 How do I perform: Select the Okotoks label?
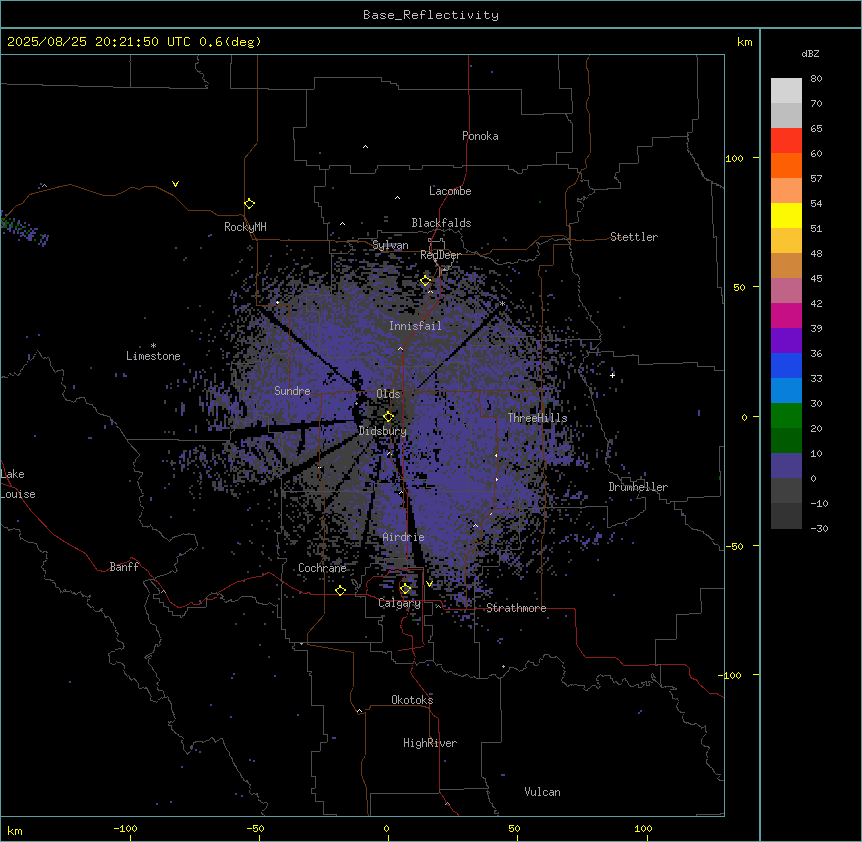tap(412, 700)
